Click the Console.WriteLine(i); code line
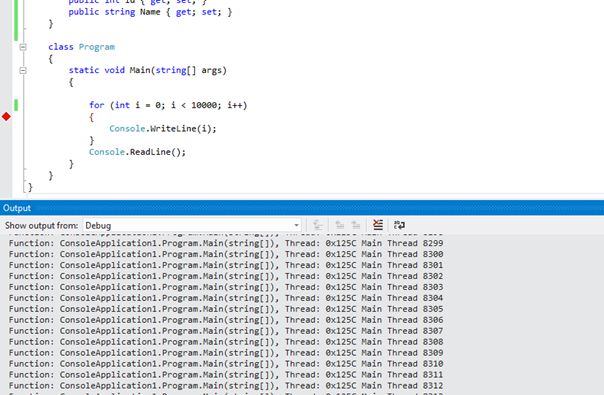 [163, 129]
